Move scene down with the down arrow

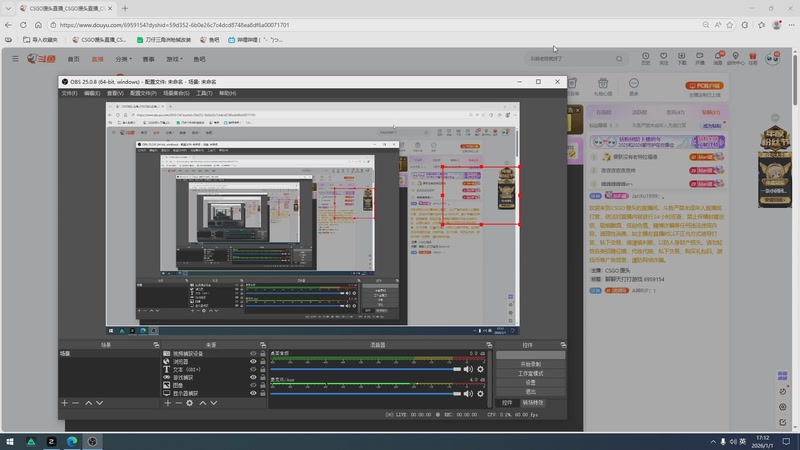(x=99, y=403)
